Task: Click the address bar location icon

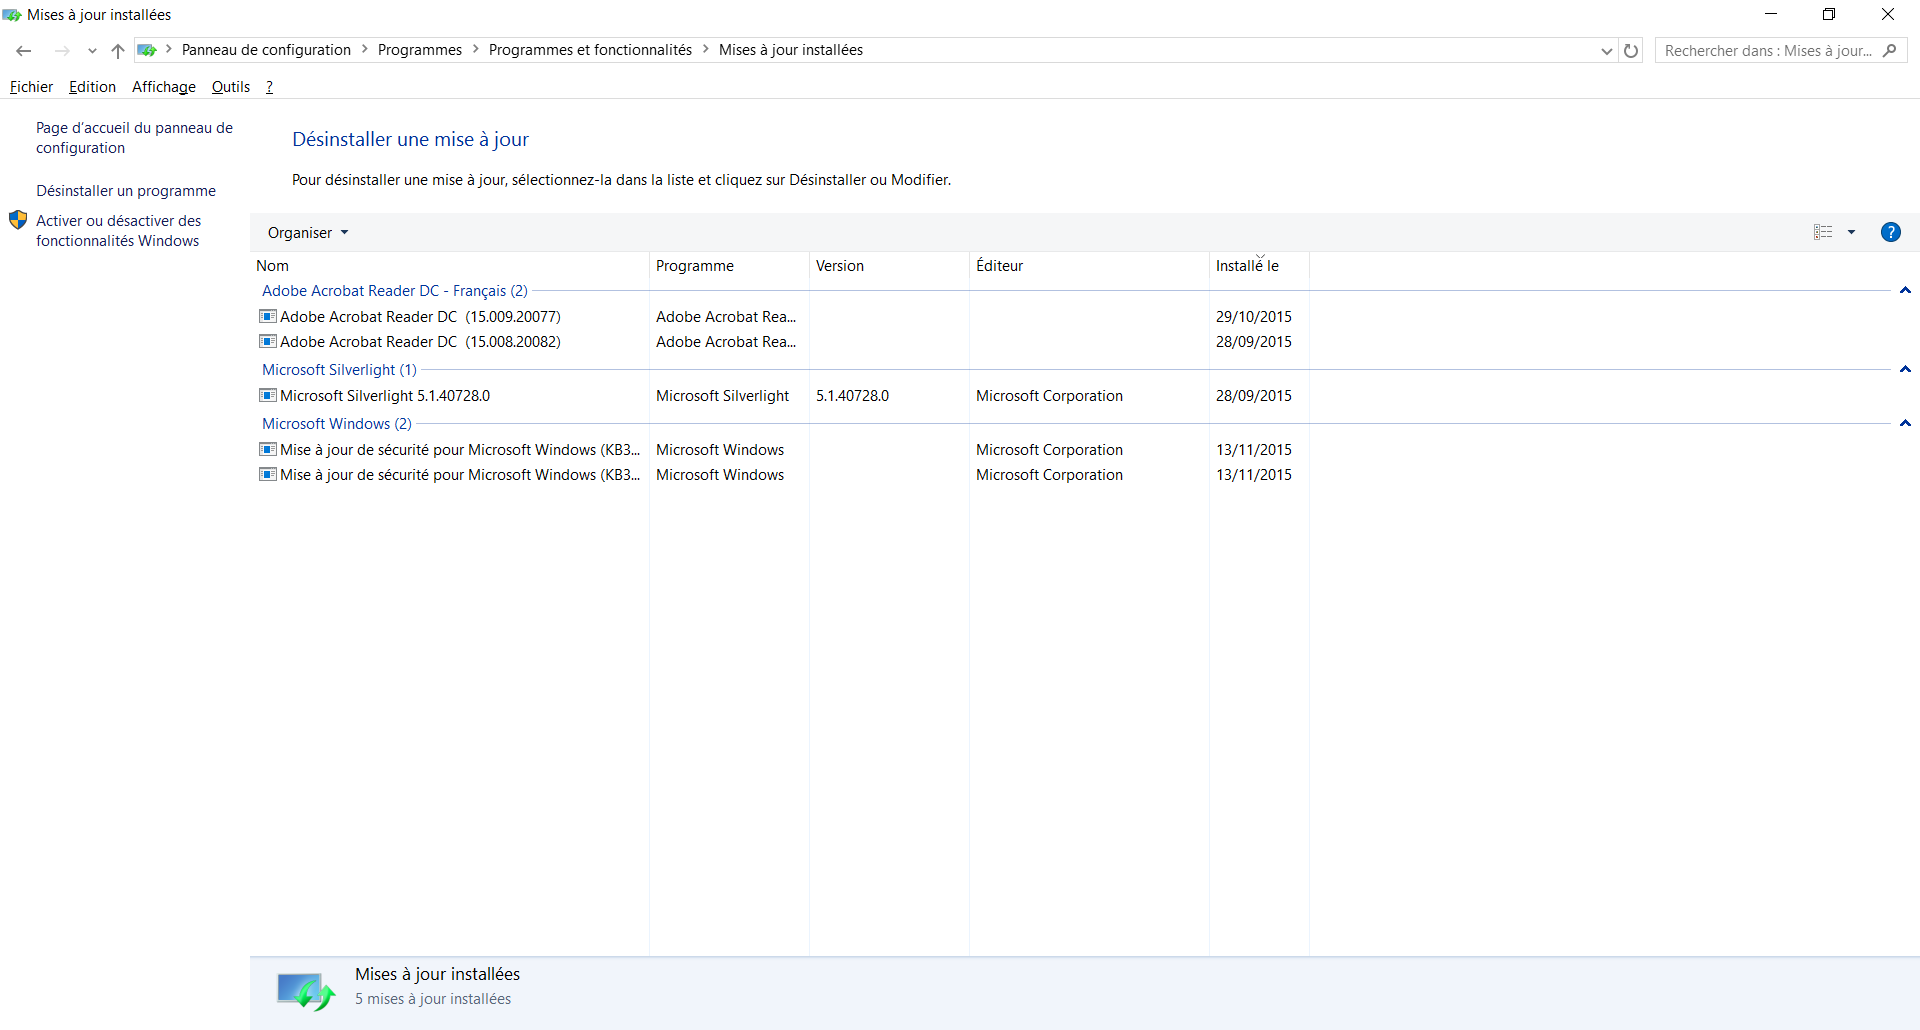Action: 147,50
